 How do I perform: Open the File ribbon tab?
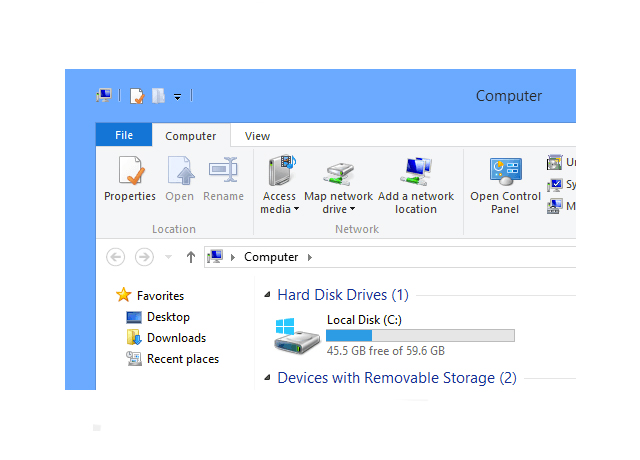point(124,135)
